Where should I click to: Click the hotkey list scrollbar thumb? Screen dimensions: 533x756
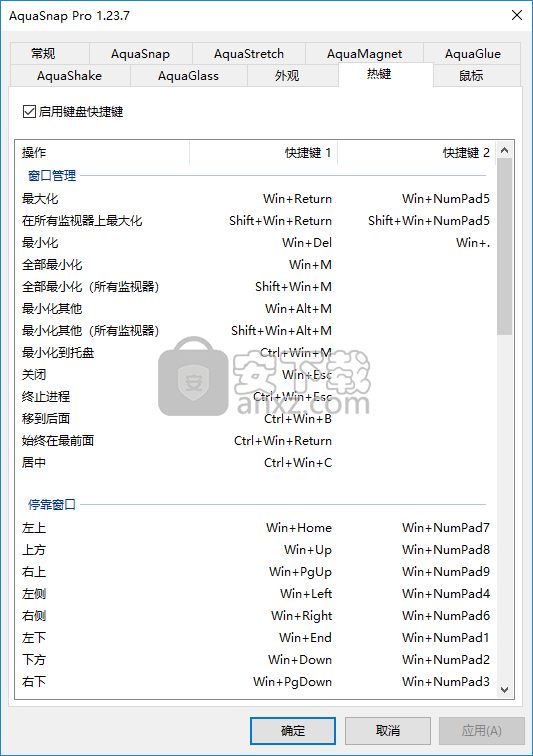[505, 246]
